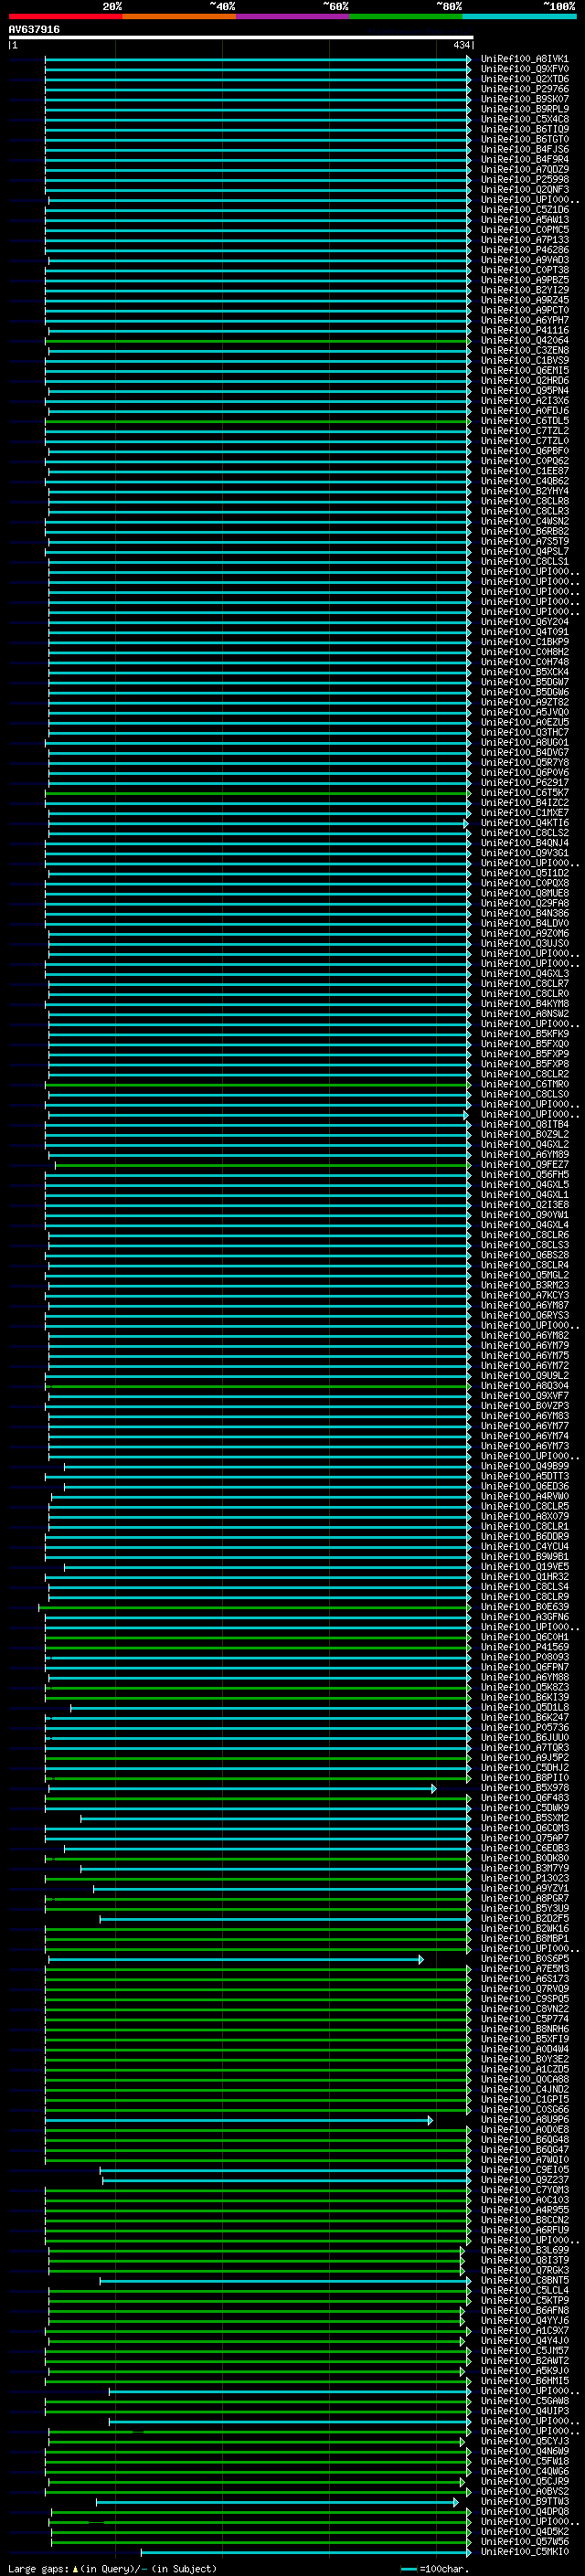The image size is (585, 2576).
Task: Click hit label UniRef100_P13023
Action: pyautogui.click(x=524, y=1879)
